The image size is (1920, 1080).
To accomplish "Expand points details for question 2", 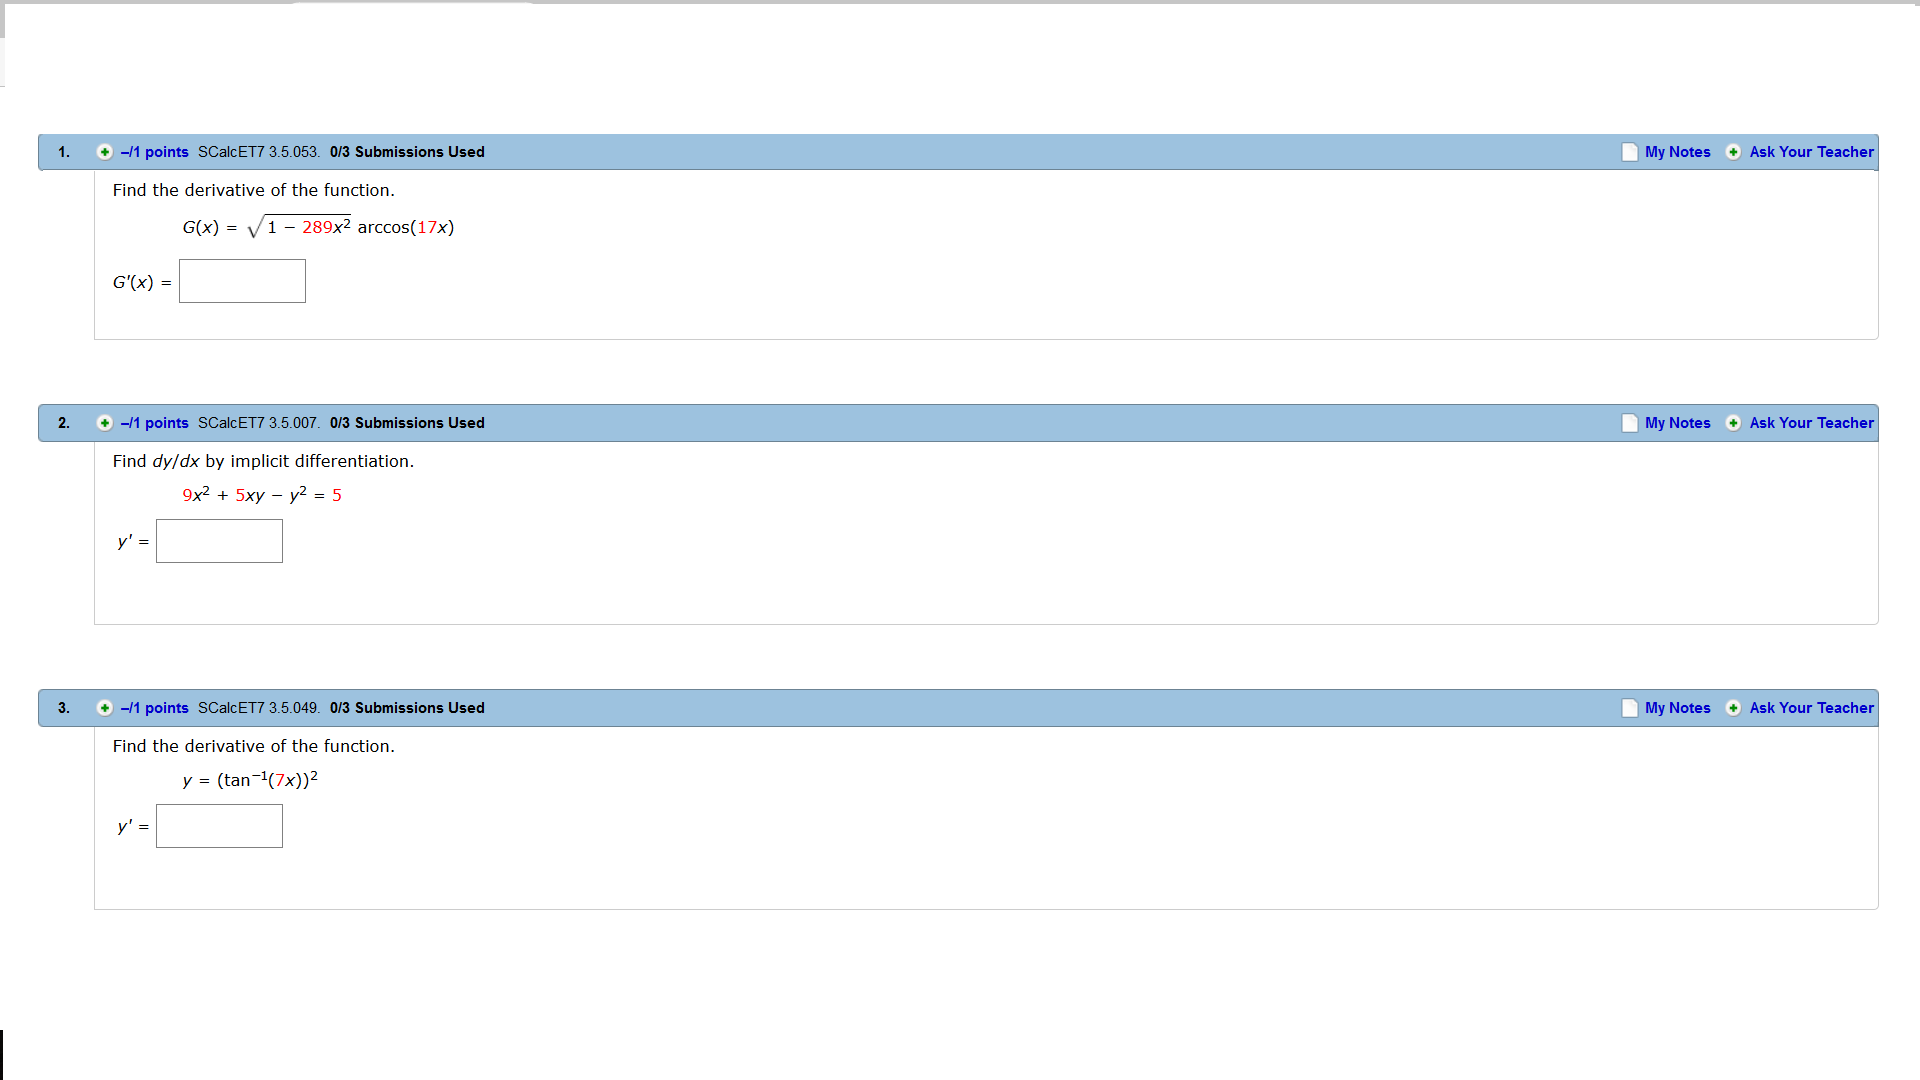I will [x=104, y=423].
